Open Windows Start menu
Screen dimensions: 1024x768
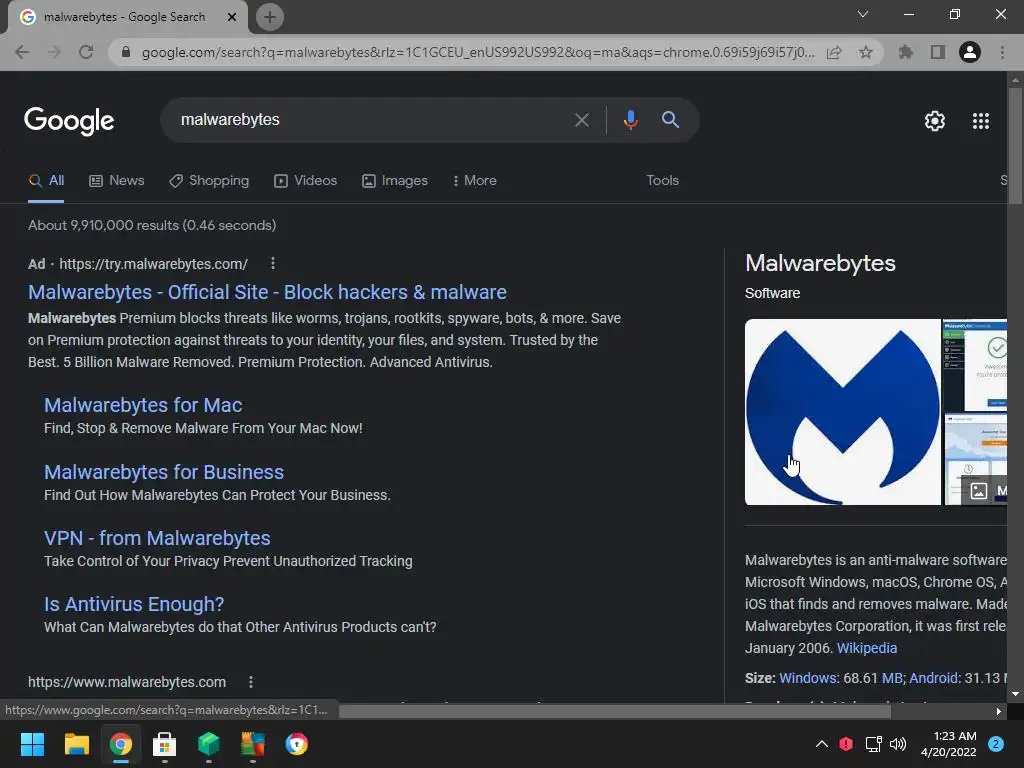pyautogui.click(x=32, y=744)
